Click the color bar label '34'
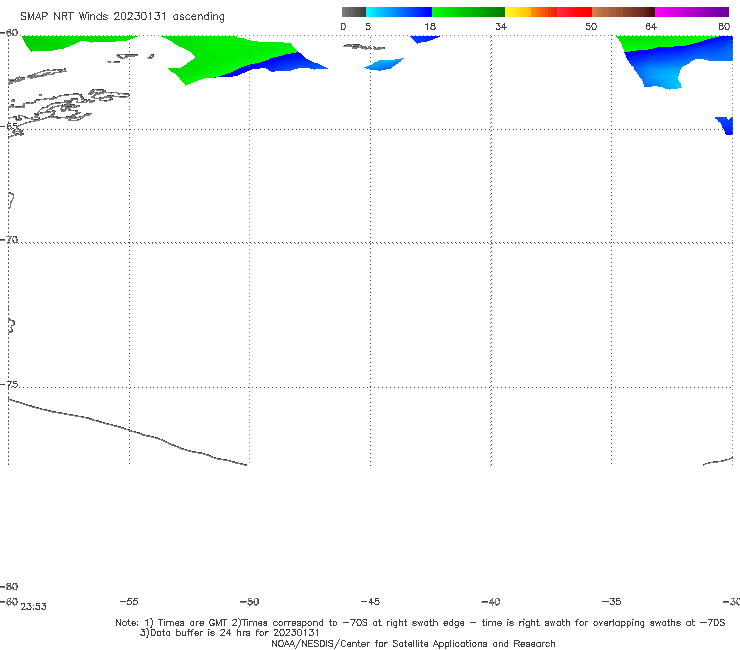Viewport: 740px width, 650px height. coord(501,26)
